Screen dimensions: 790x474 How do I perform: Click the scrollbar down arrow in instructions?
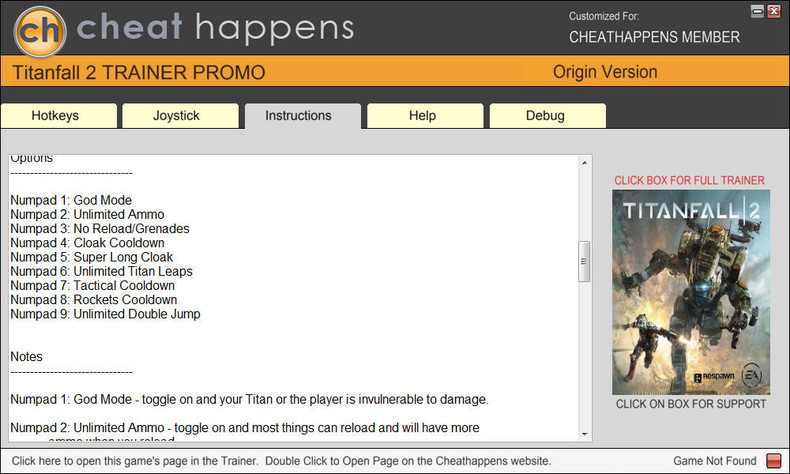584,434
